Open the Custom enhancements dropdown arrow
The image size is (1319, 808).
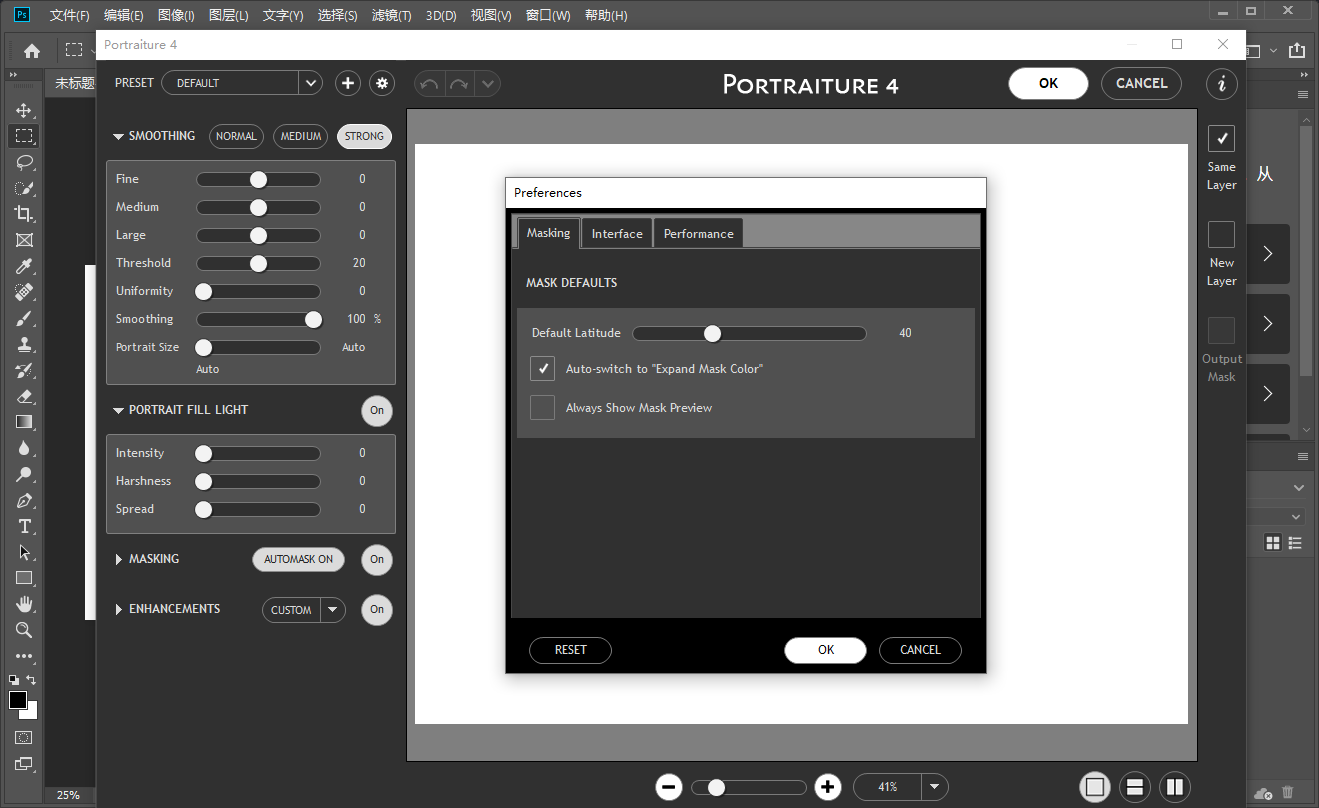click(333, 610)
